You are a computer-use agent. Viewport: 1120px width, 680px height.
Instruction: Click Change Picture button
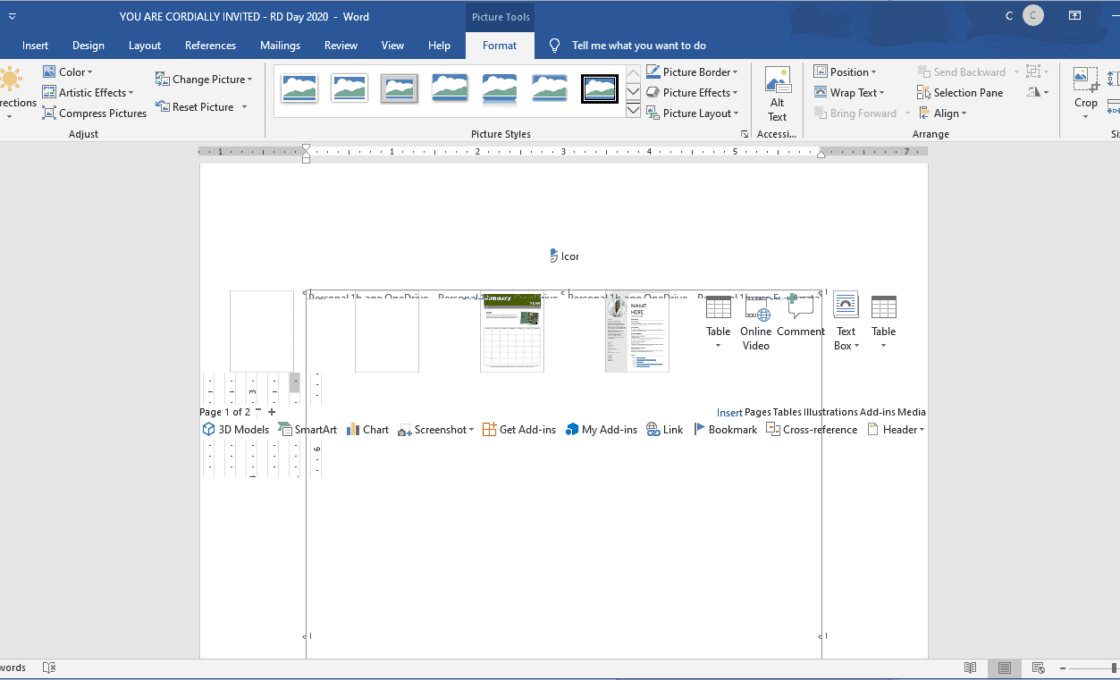coord(204,80)
